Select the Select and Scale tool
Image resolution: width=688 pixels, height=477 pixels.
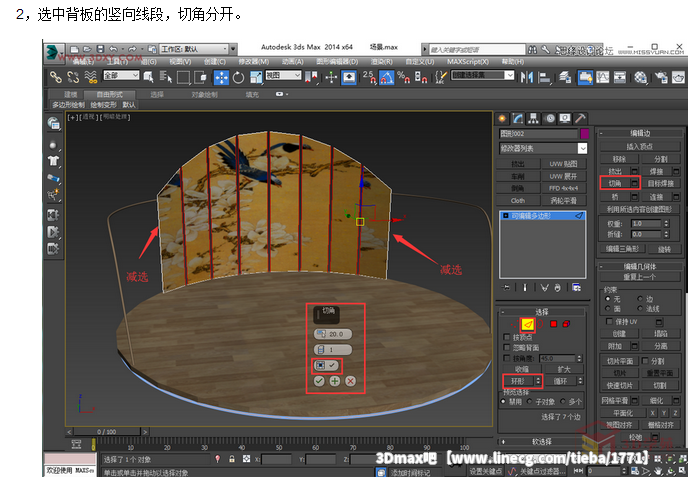pos(255,78)
